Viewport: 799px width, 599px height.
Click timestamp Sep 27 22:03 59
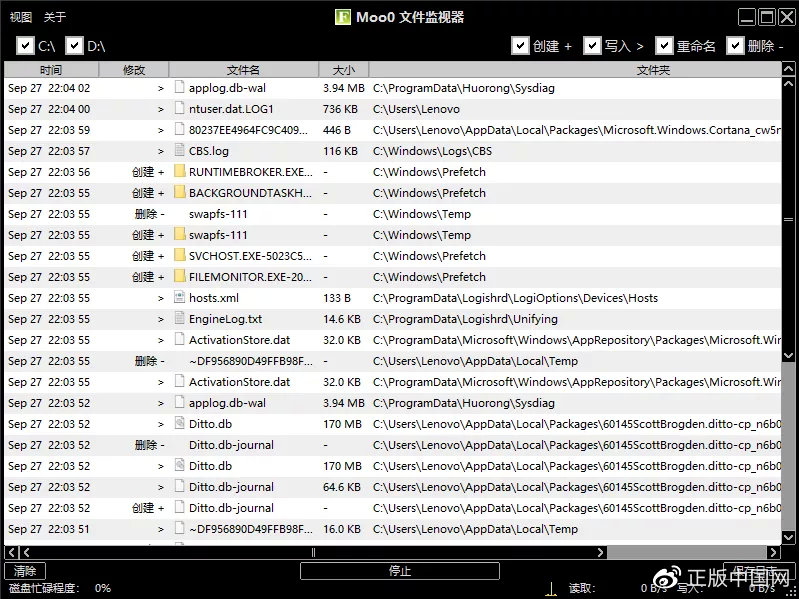(49, 130)
